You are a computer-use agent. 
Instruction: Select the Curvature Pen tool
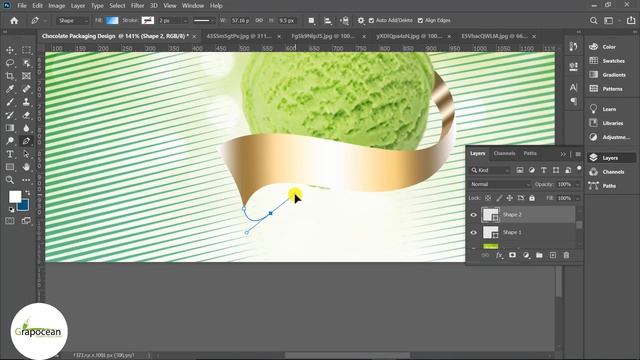[26, 141]
